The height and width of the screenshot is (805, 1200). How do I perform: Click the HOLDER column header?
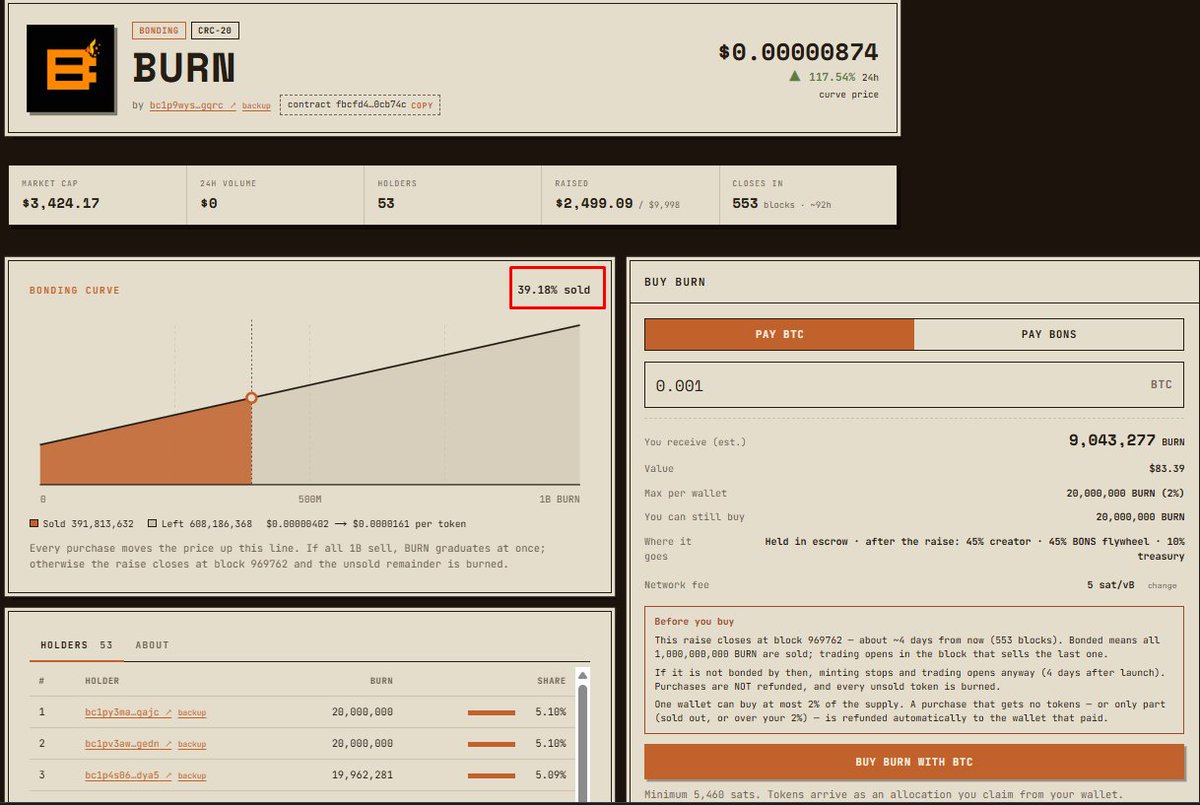click(x=102, y=681)
